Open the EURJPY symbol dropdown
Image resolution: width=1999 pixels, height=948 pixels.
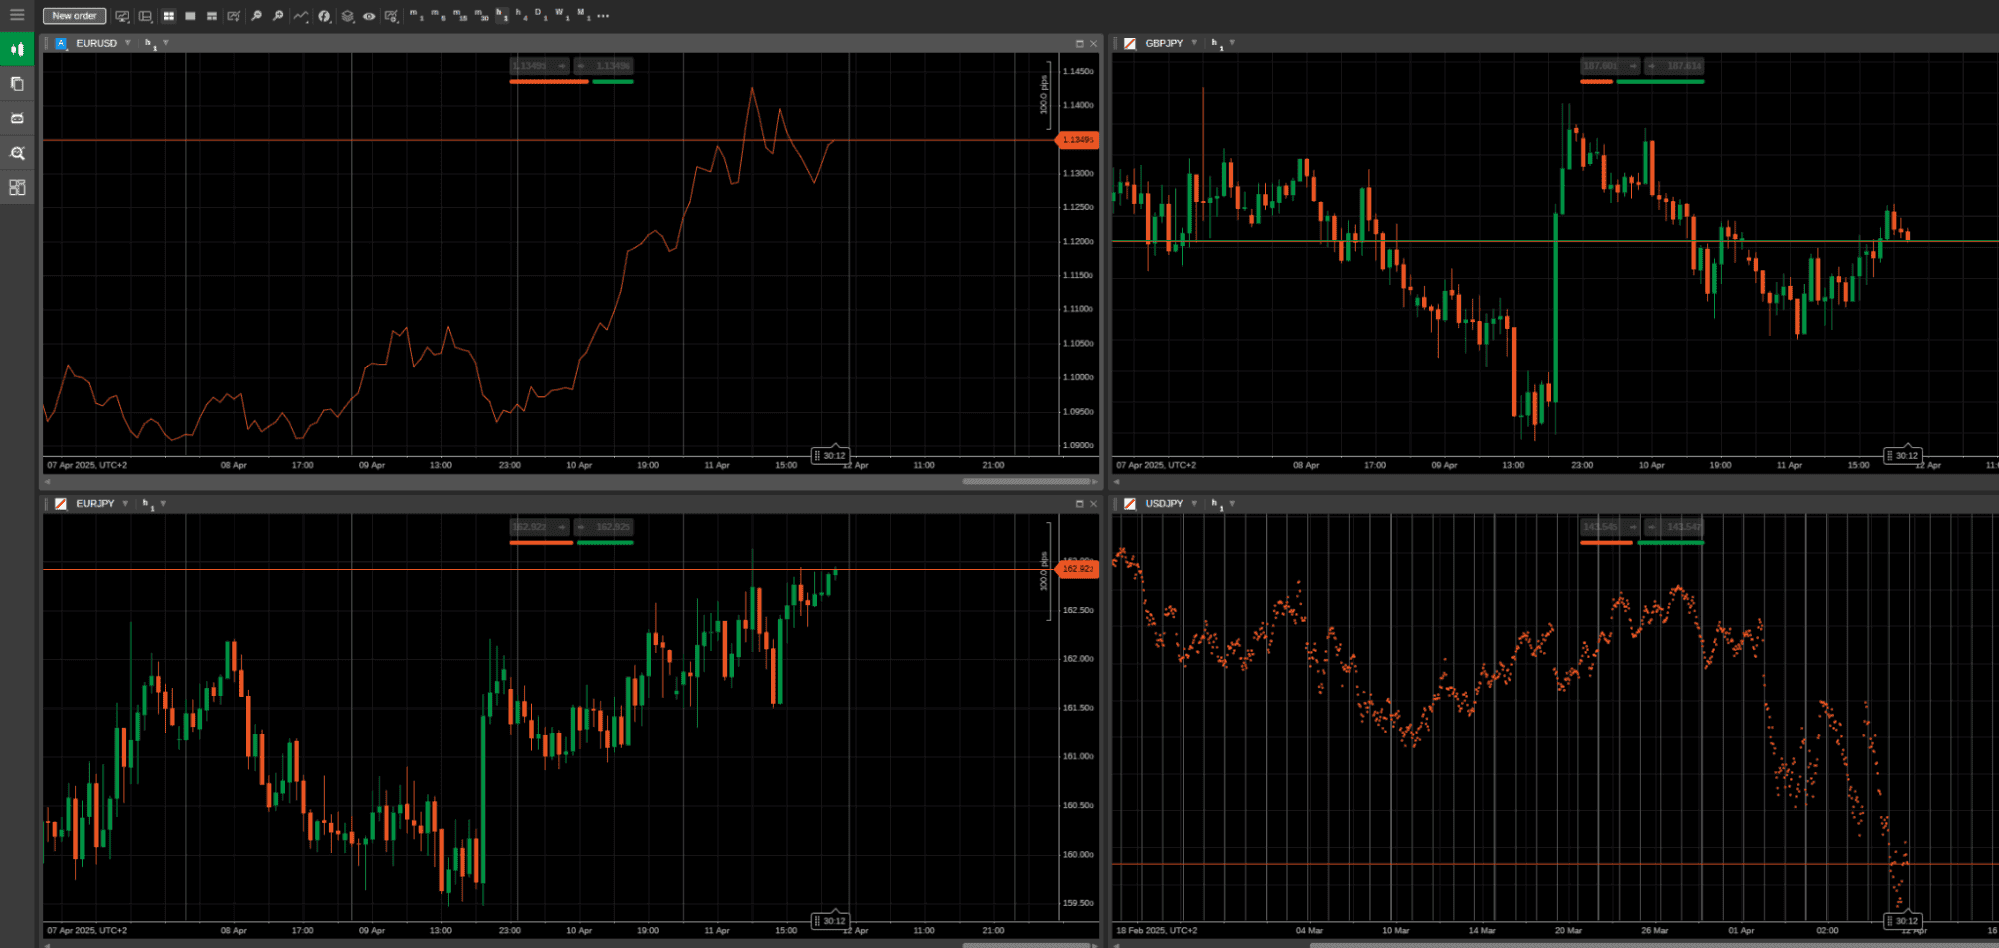[125, 503]
